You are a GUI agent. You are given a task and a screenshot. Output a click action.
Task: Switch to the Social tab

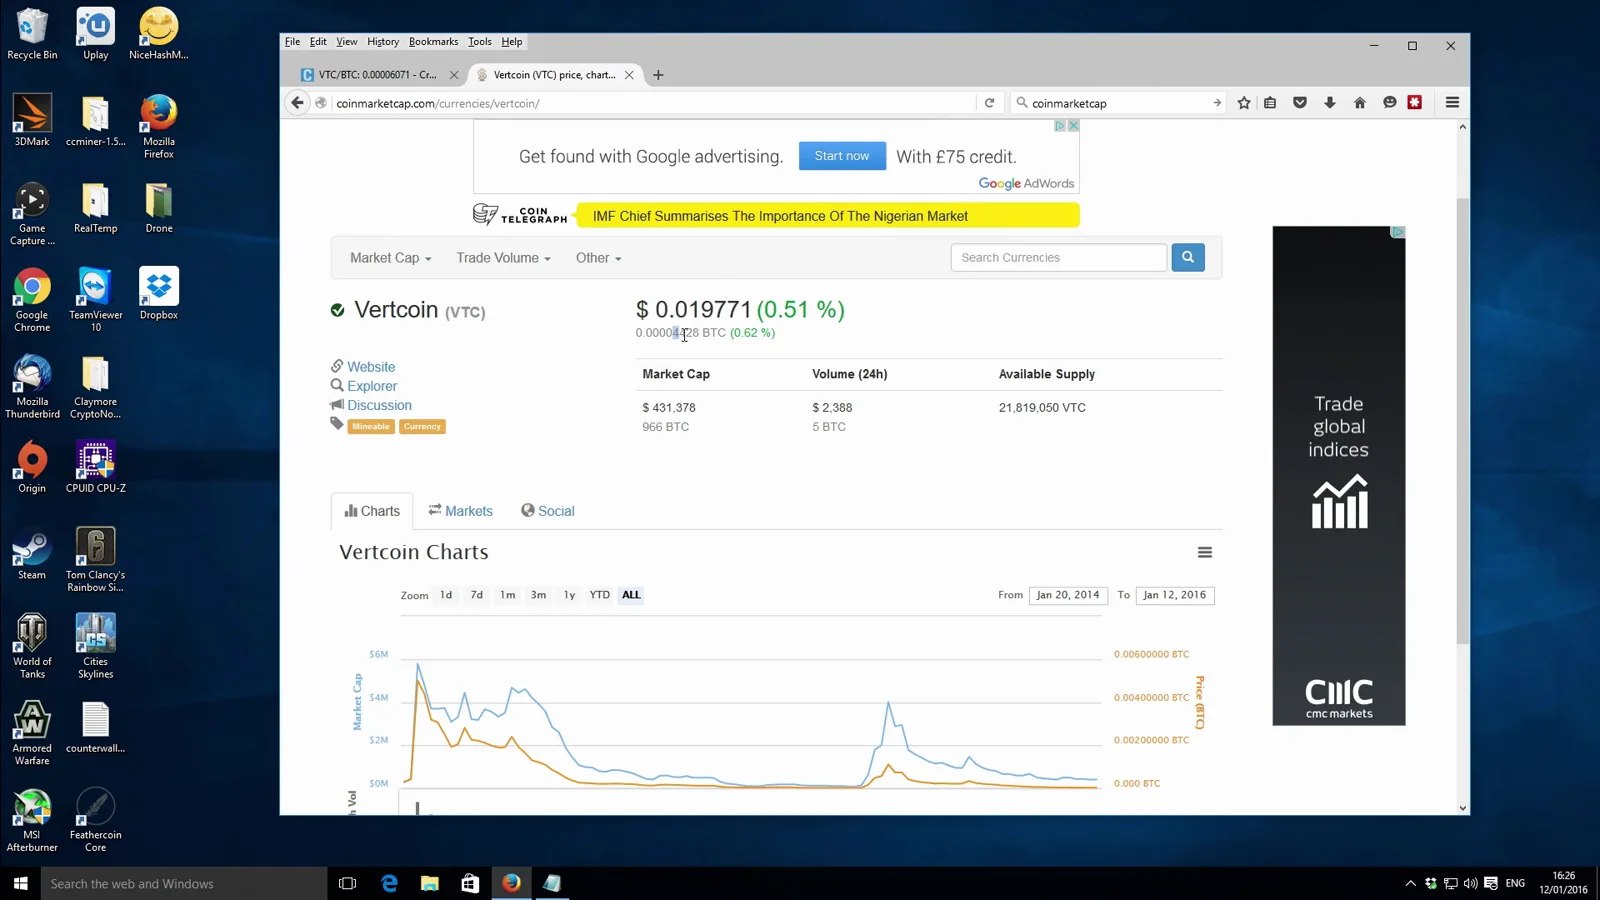coord(548,511)
